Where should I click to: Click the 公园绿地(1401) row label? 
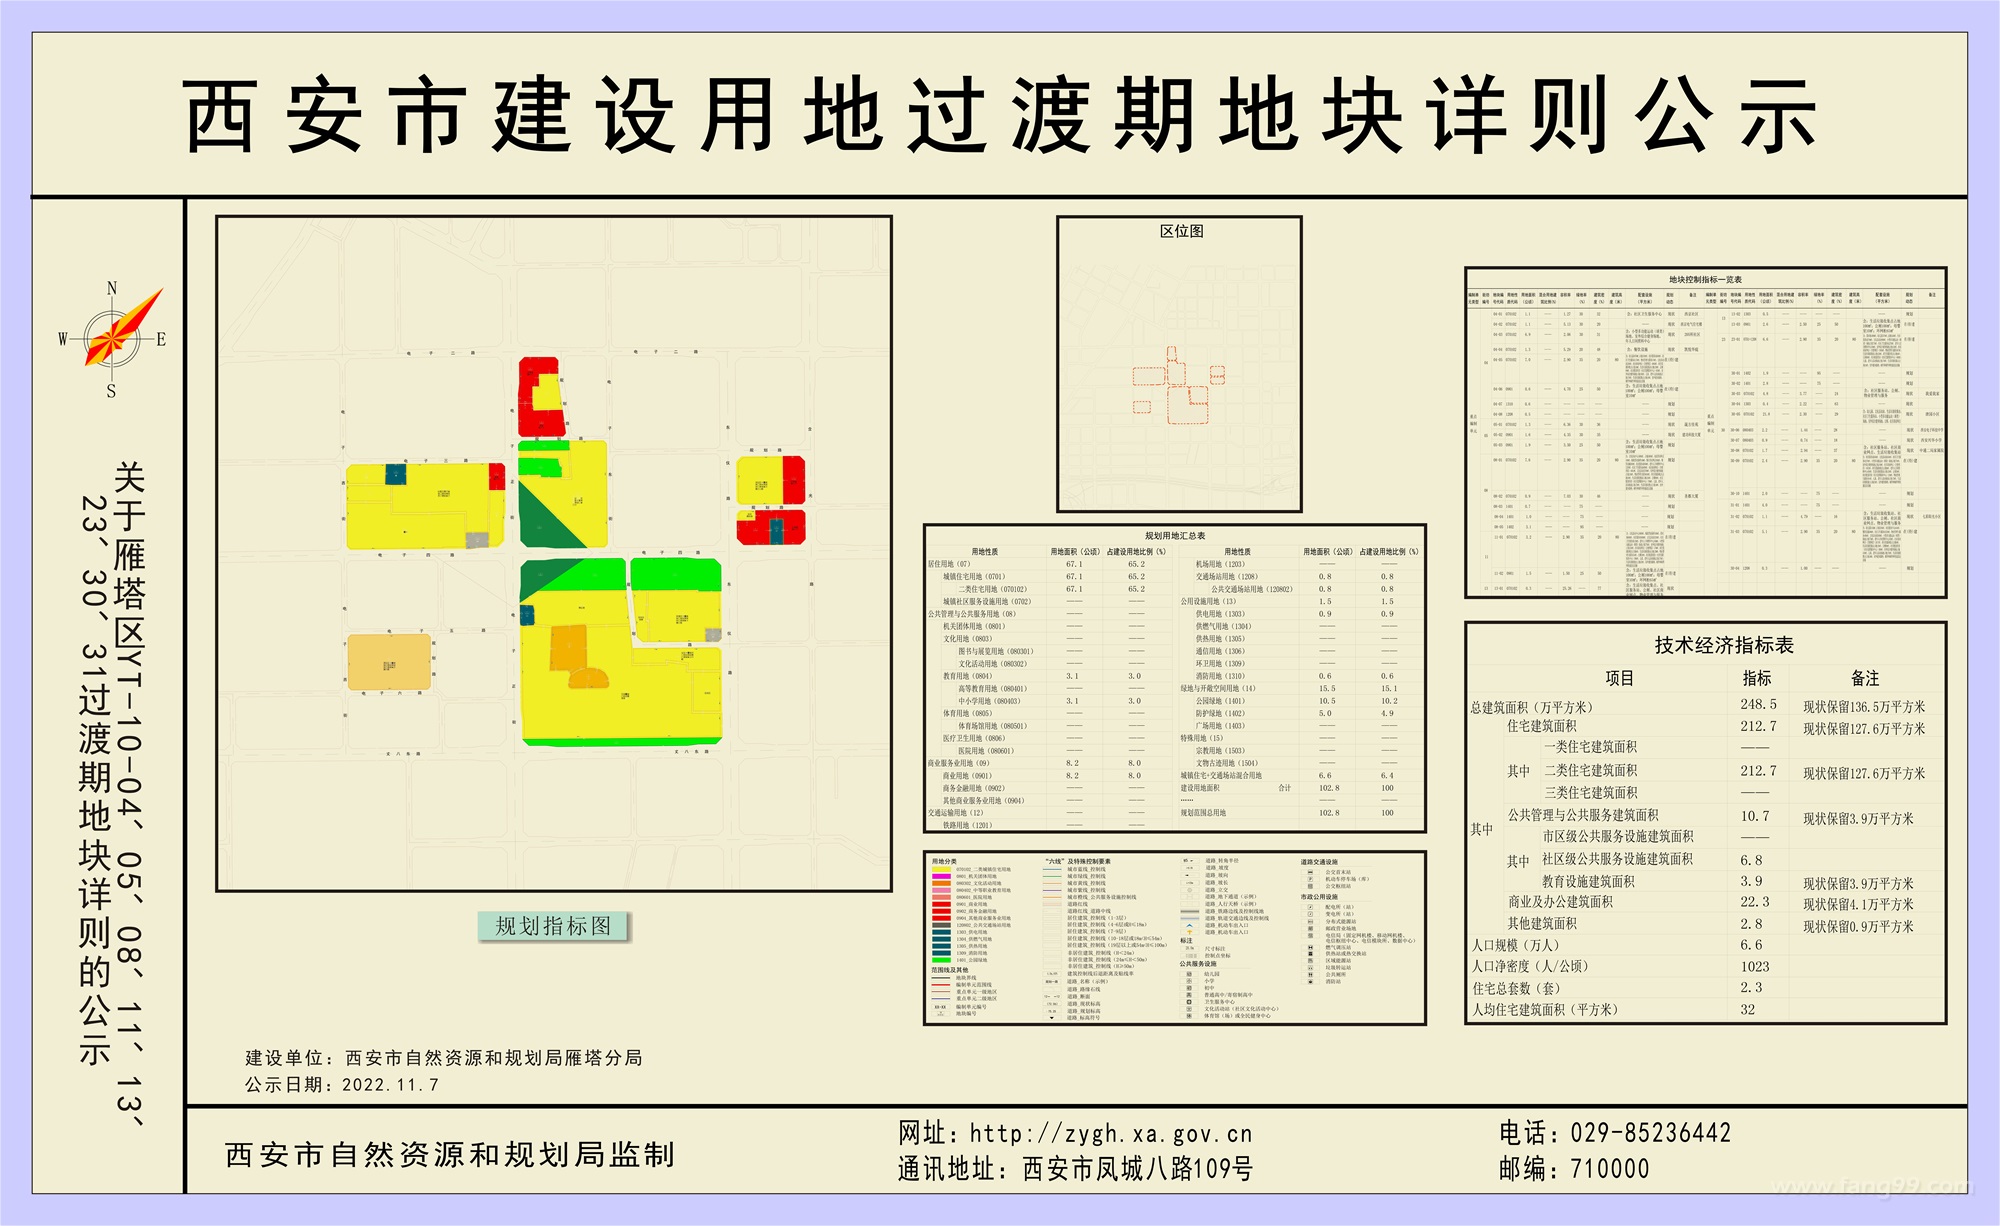click(x=1220, y=701)
